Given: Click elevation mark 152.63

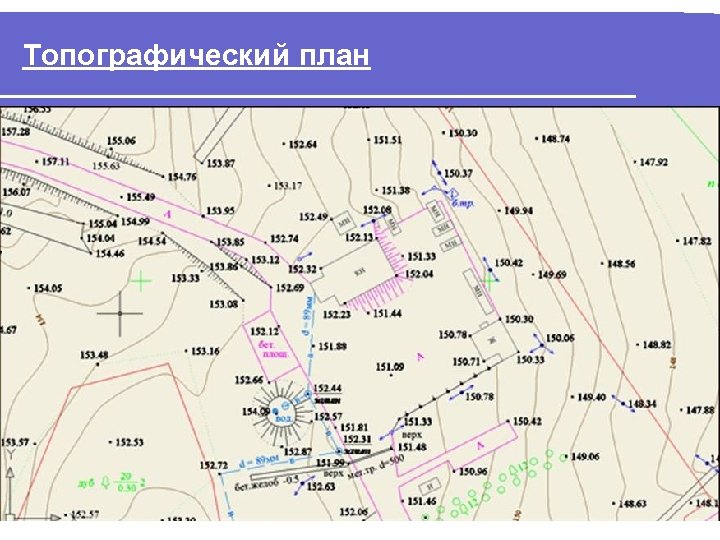Looking at the screenshot, I should tap(321, 487).
